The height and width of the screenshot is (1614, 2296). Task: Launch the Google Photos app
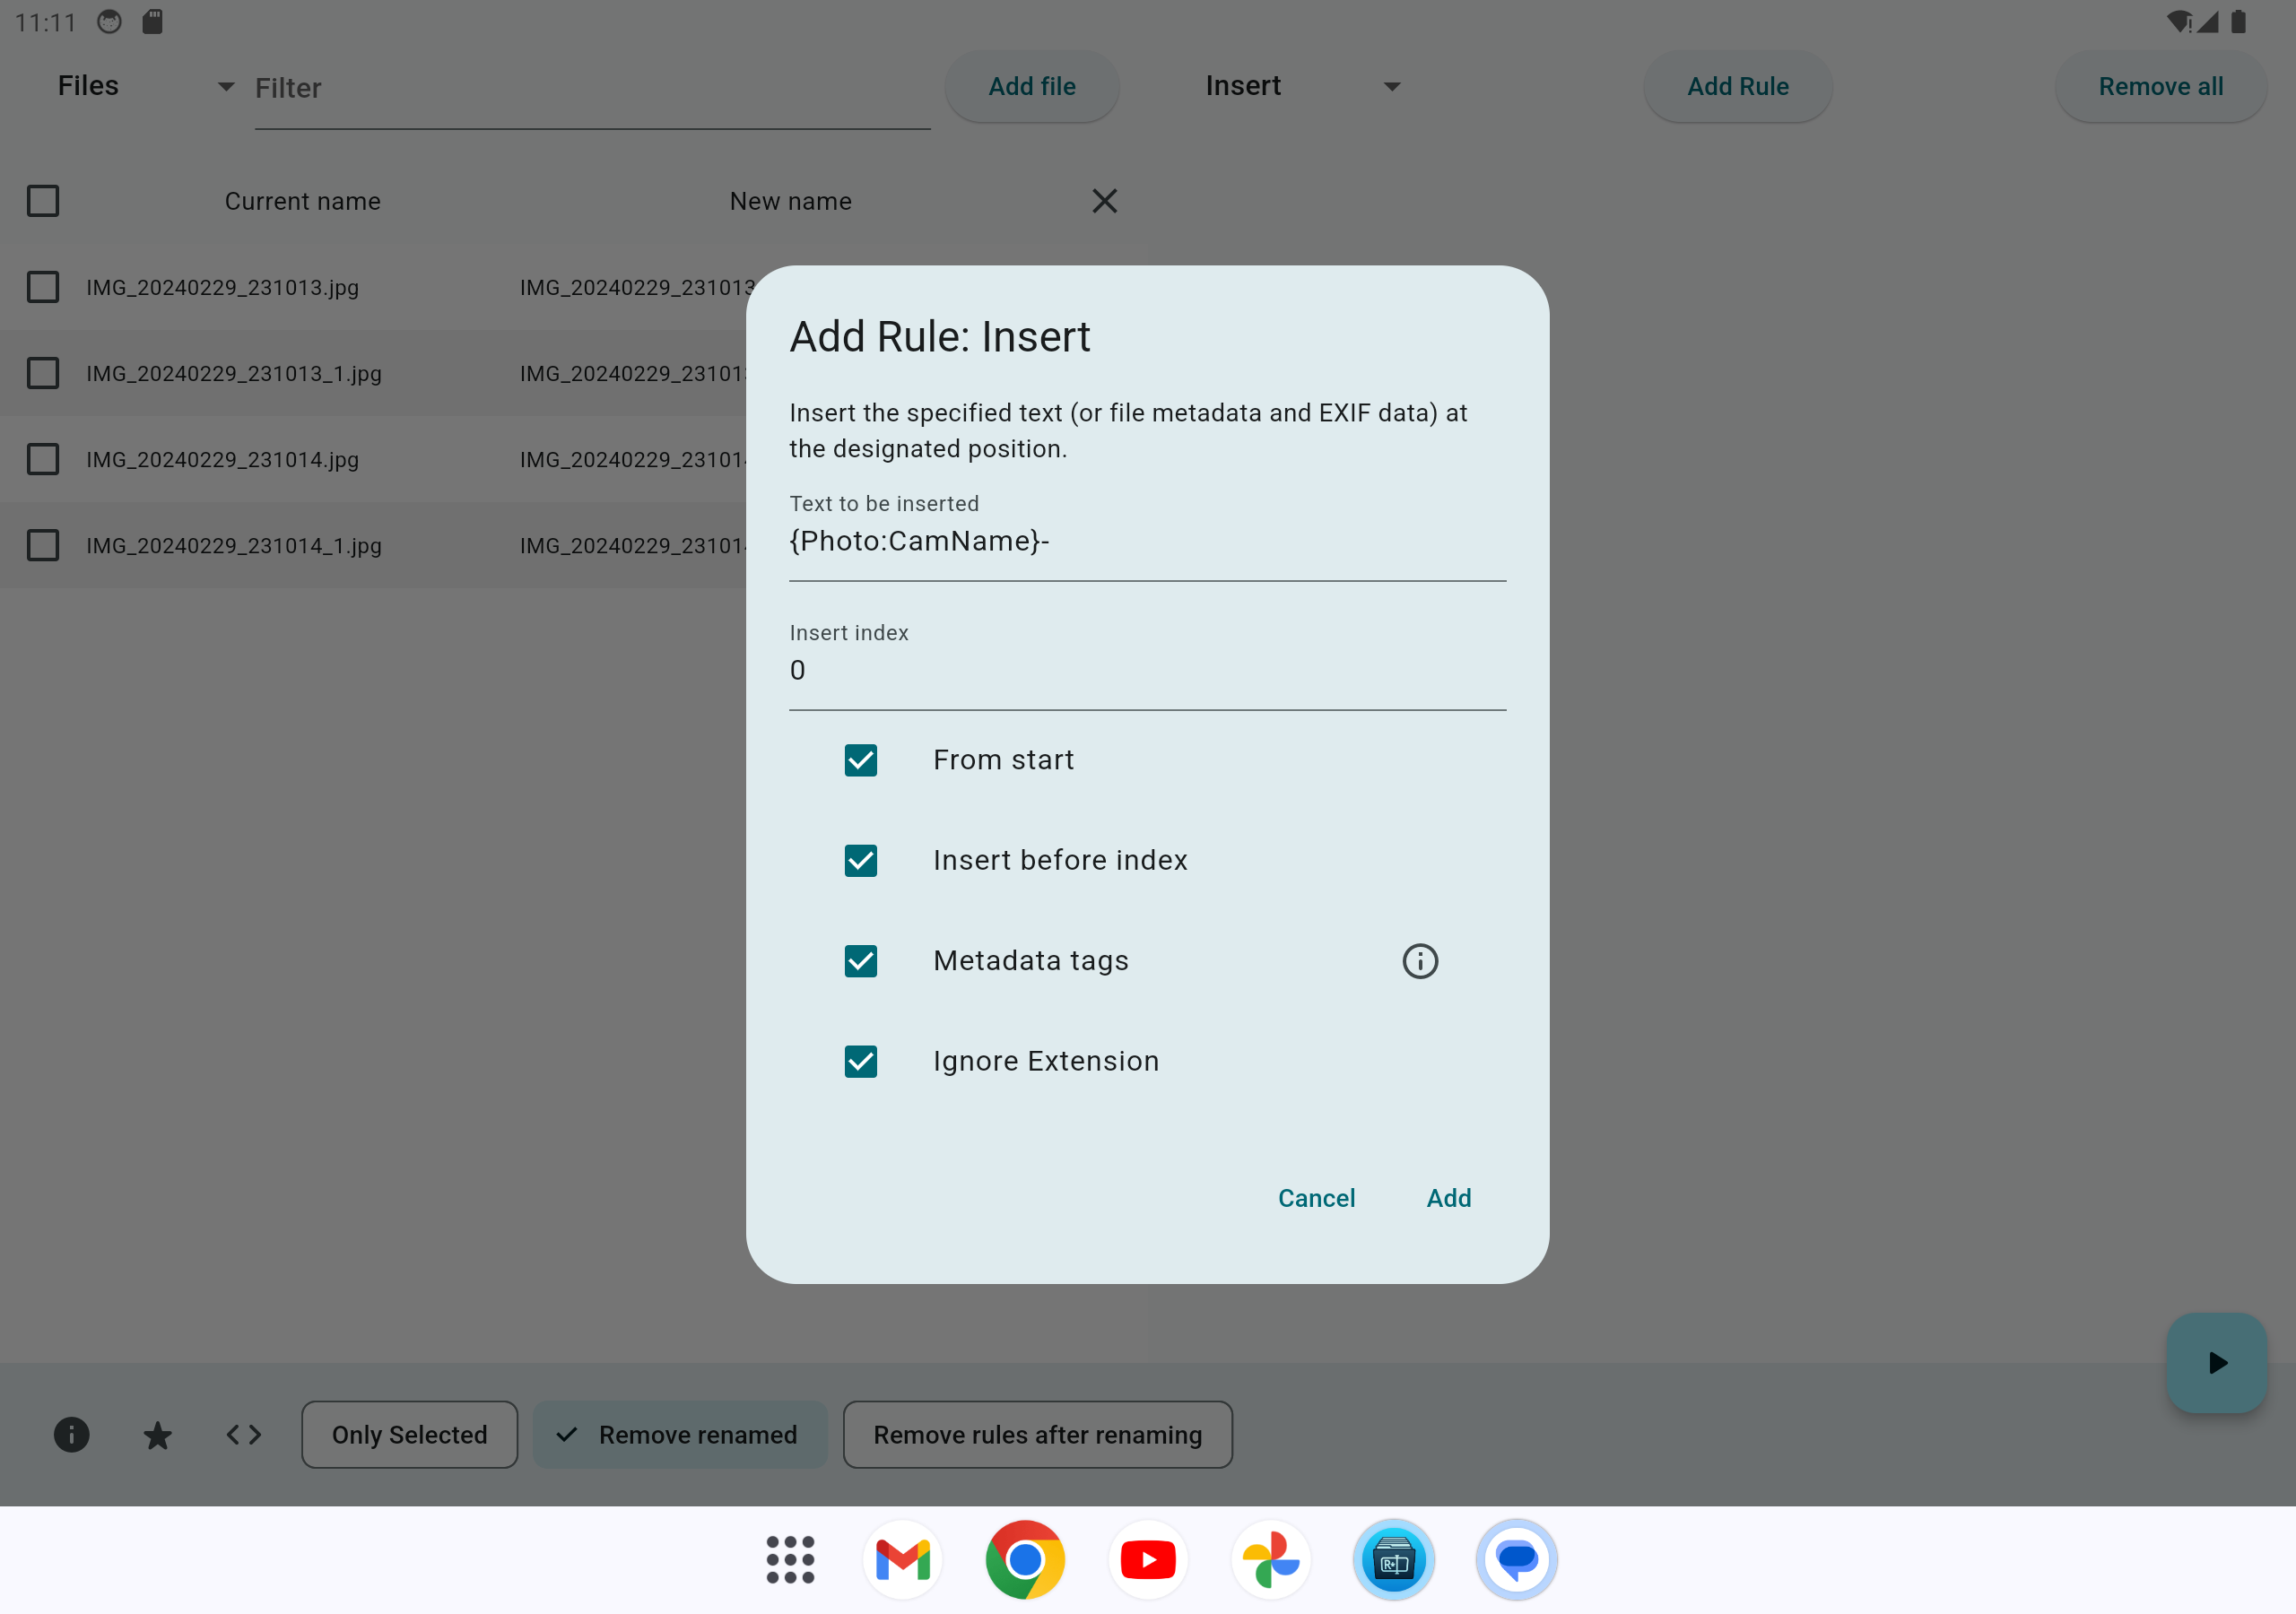1270,1559
